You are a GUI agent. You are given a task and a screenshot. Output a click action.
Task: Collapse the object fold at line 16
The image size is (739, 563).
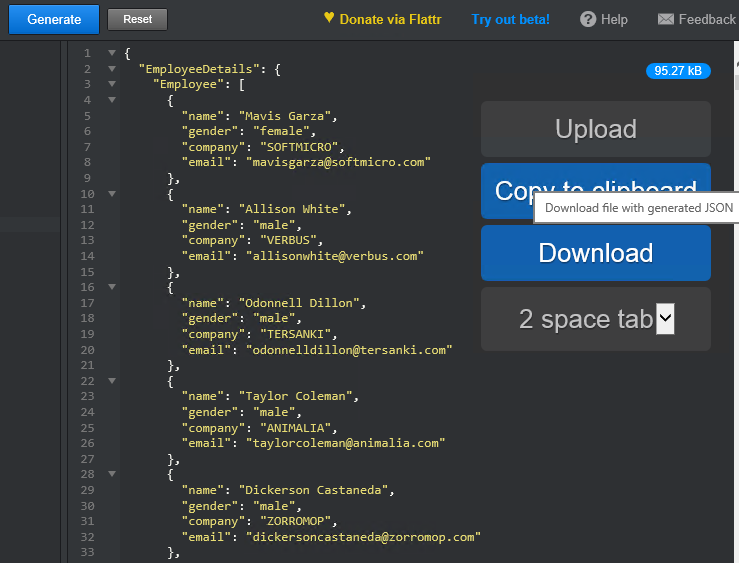coord(112,287)
